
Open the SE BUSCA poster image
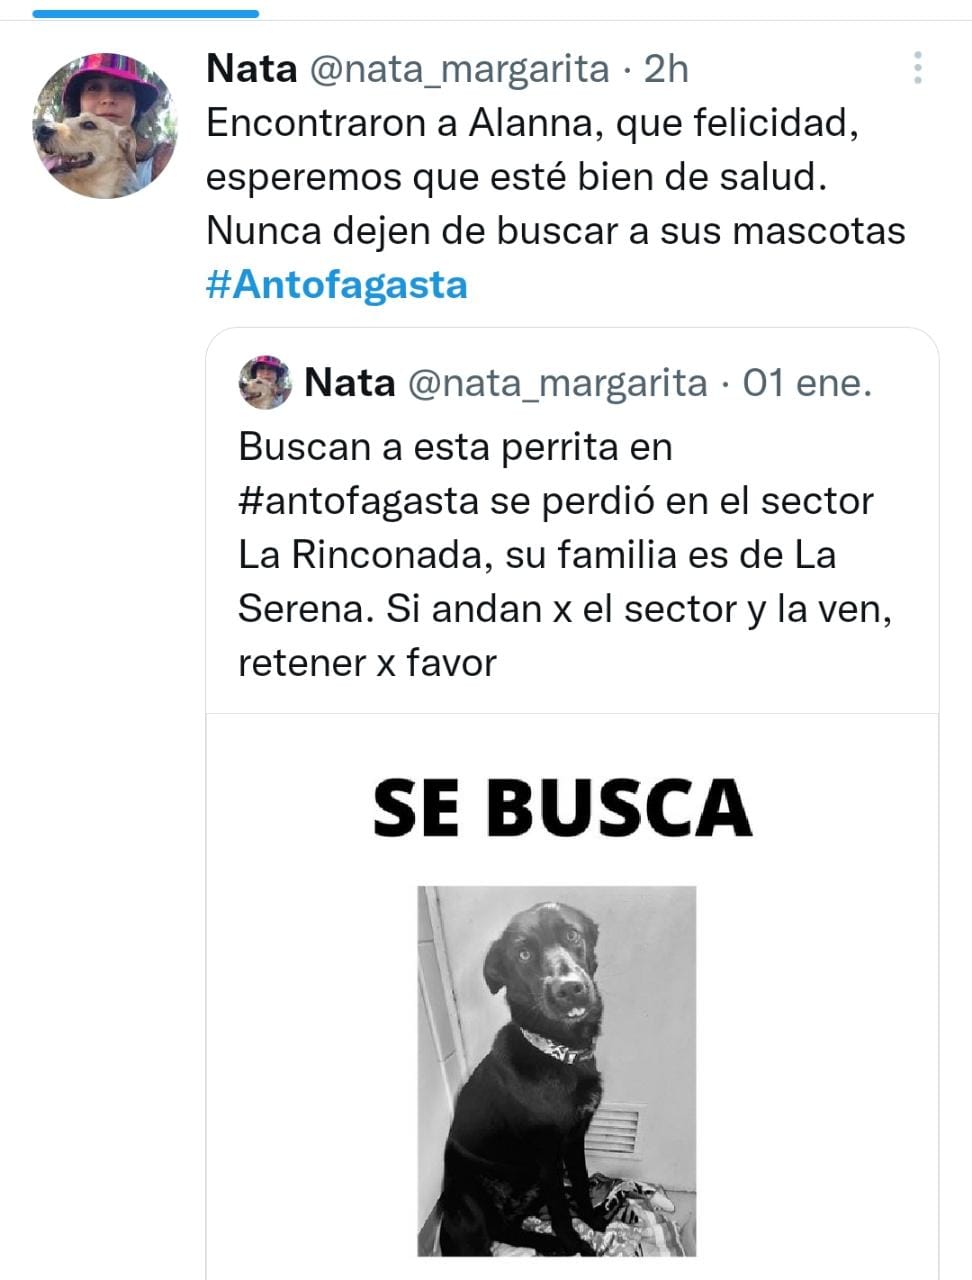coord(572,997)
